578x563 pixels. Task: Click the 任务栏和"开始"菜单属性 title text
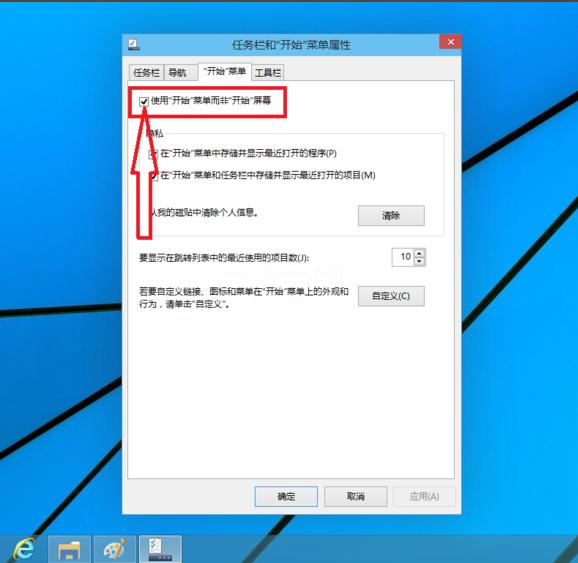coord(291,45)
